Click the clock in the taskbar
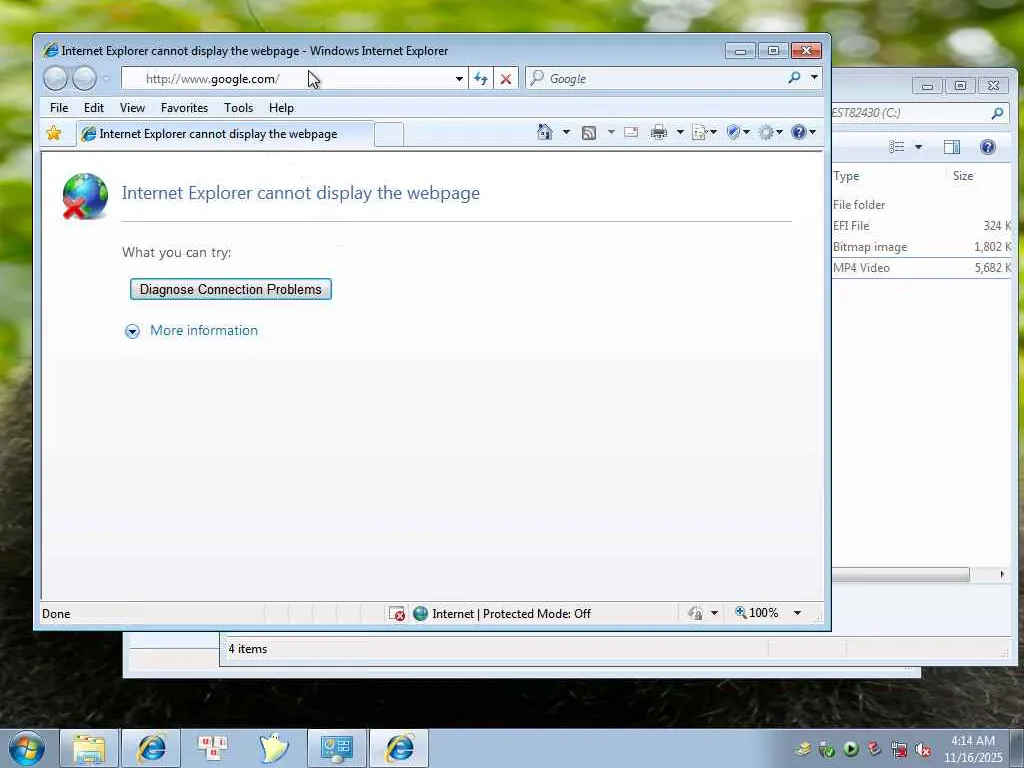The image size is (1024, 768). click(x=973, y=749)
